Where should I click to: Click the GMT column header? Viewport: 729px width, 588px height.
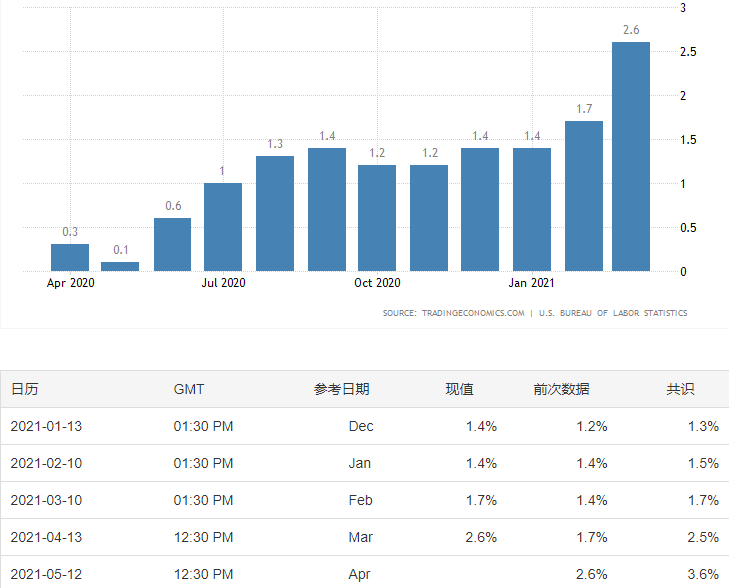[x=189, y=389]
